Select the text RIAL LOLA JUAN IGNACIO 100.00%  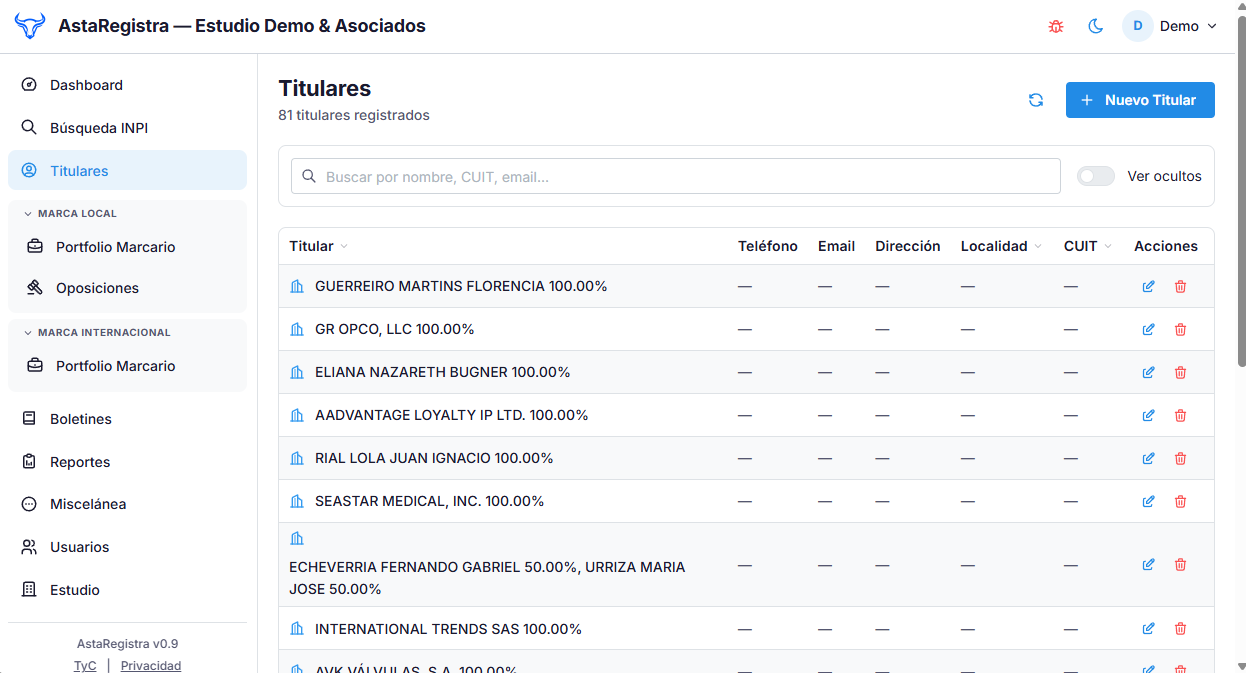pos(434,458)
